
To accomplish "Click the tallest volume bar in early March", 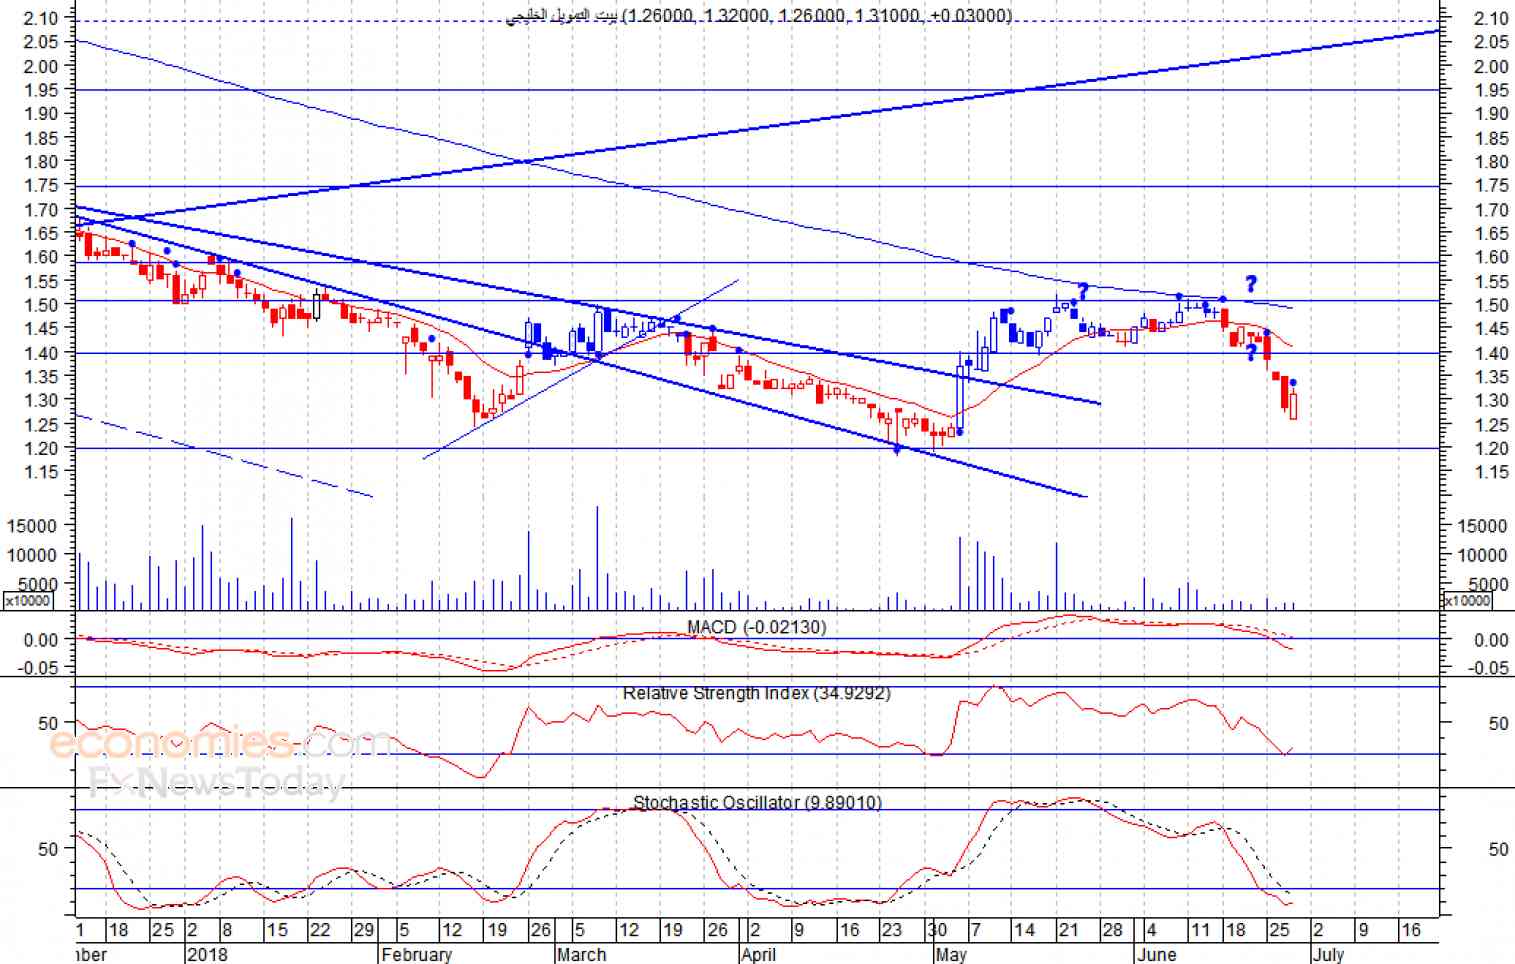I will tap(597, 557).
